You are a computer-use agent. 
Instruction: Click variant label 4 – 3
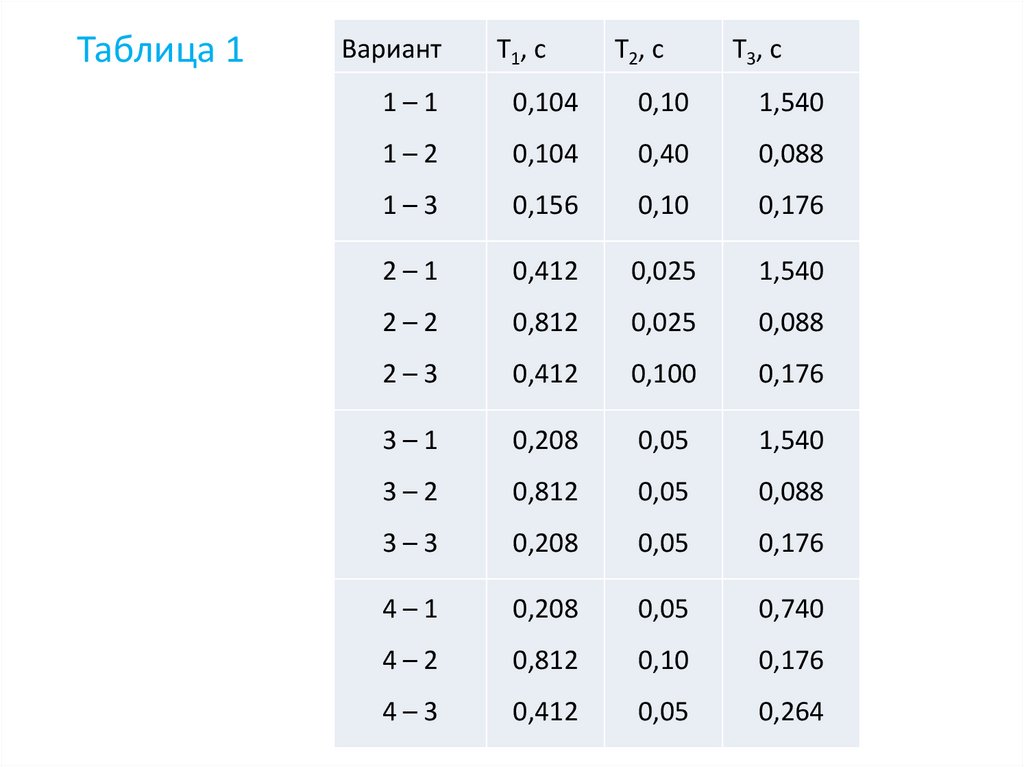tap(410, 712)
